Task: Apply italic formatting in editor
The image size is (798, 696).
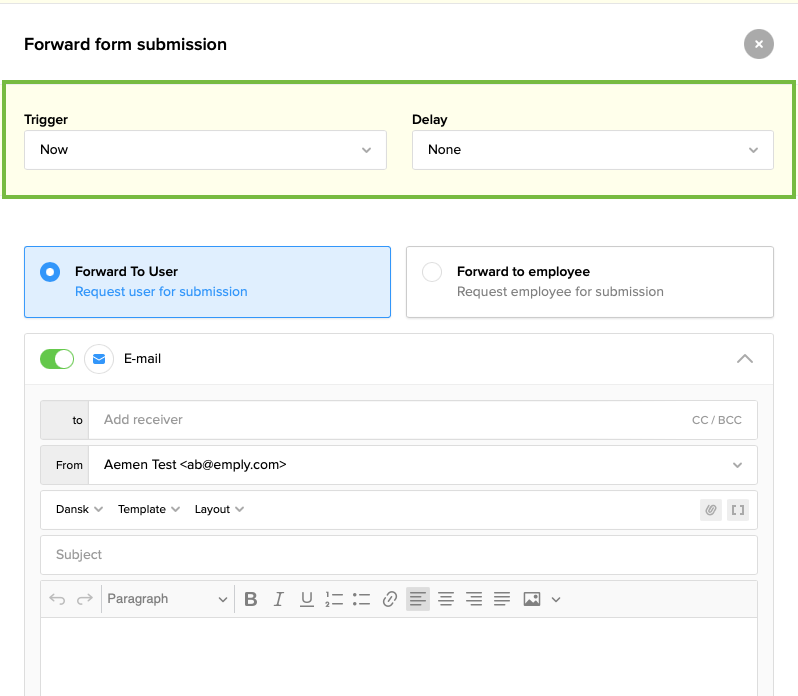Action: click(x=279, y=599)
